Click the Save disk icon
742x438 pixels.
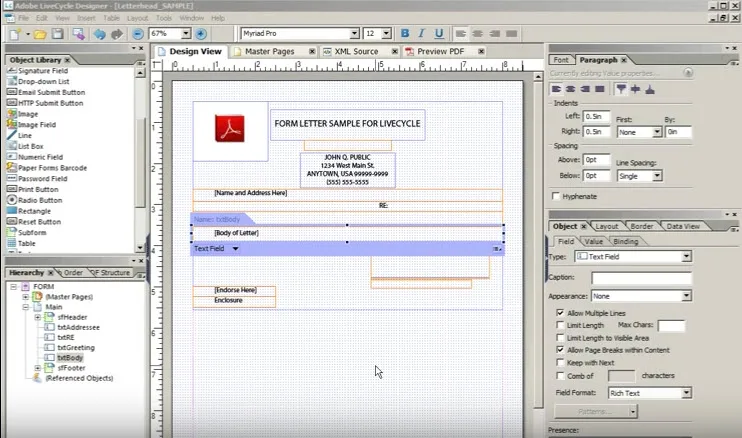pos(58,34)
